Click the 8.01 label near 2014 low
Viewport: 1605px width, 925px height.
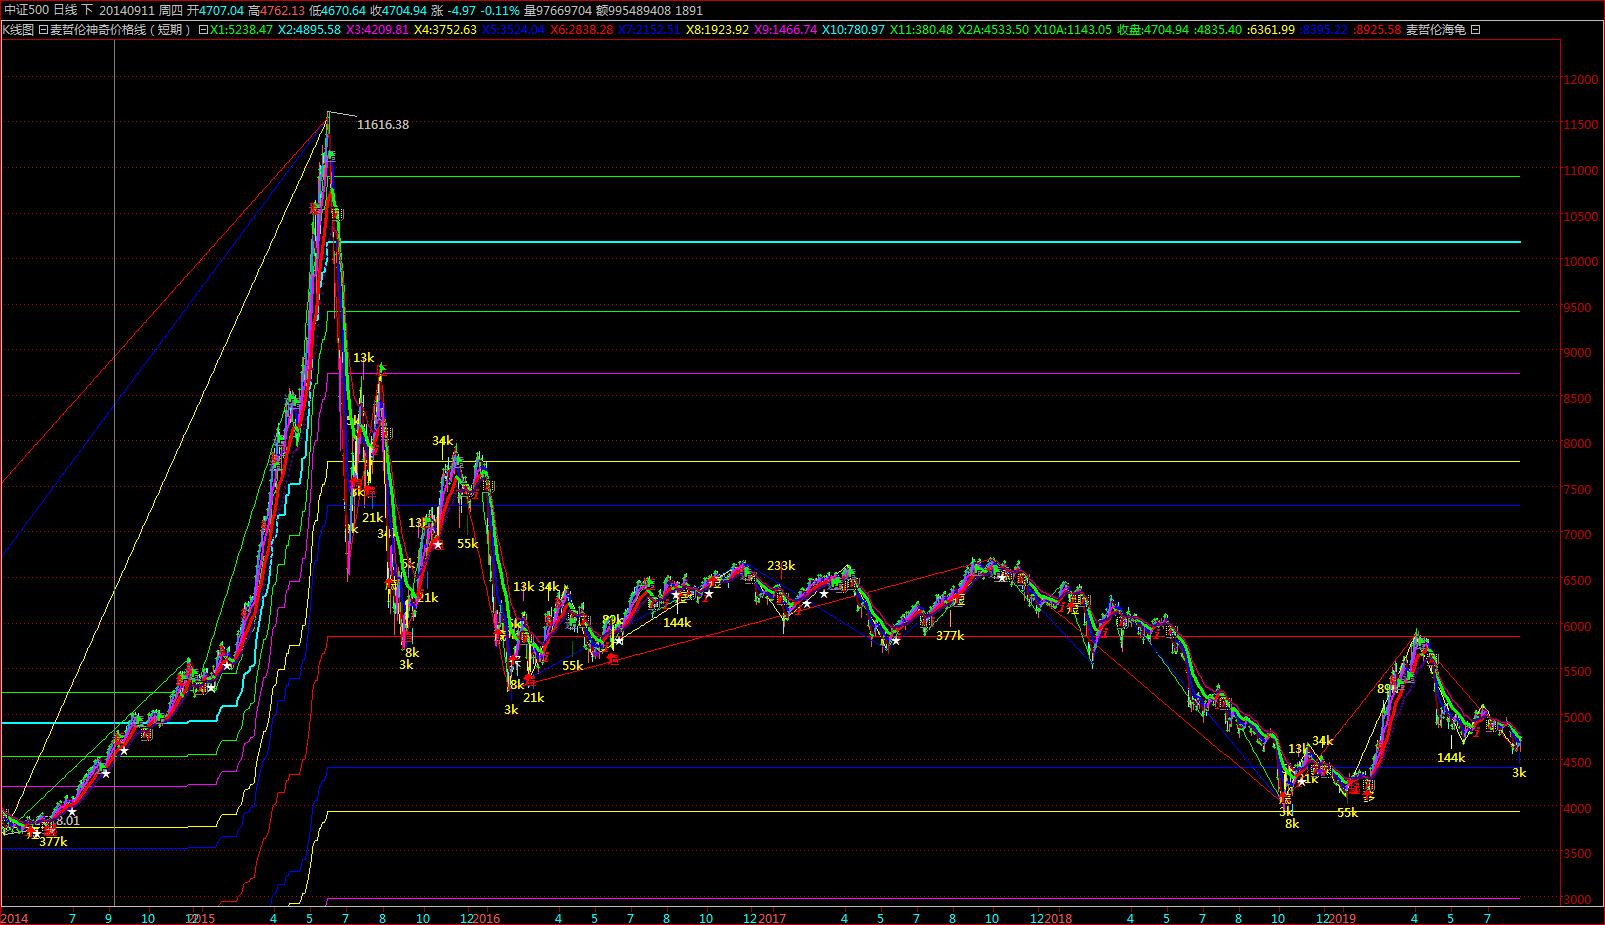click(x=67, y=821)
